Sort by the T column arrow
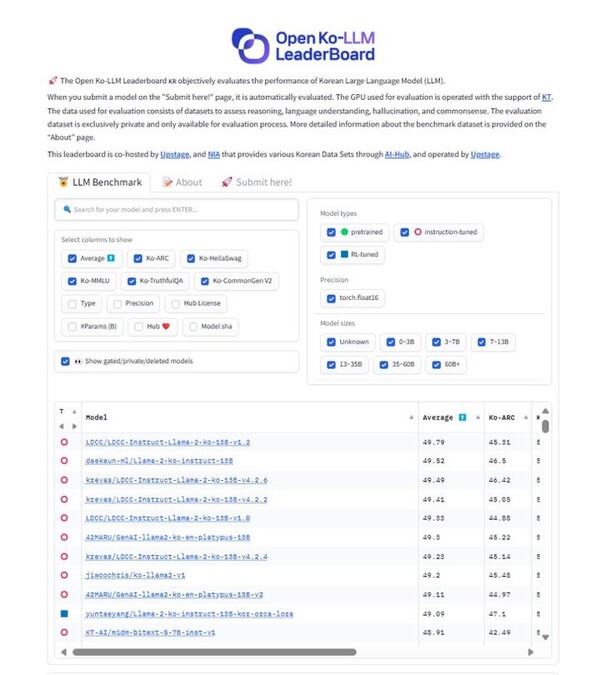Image resolution: width=600 pixels, height=675 pixels. point(74,412)
